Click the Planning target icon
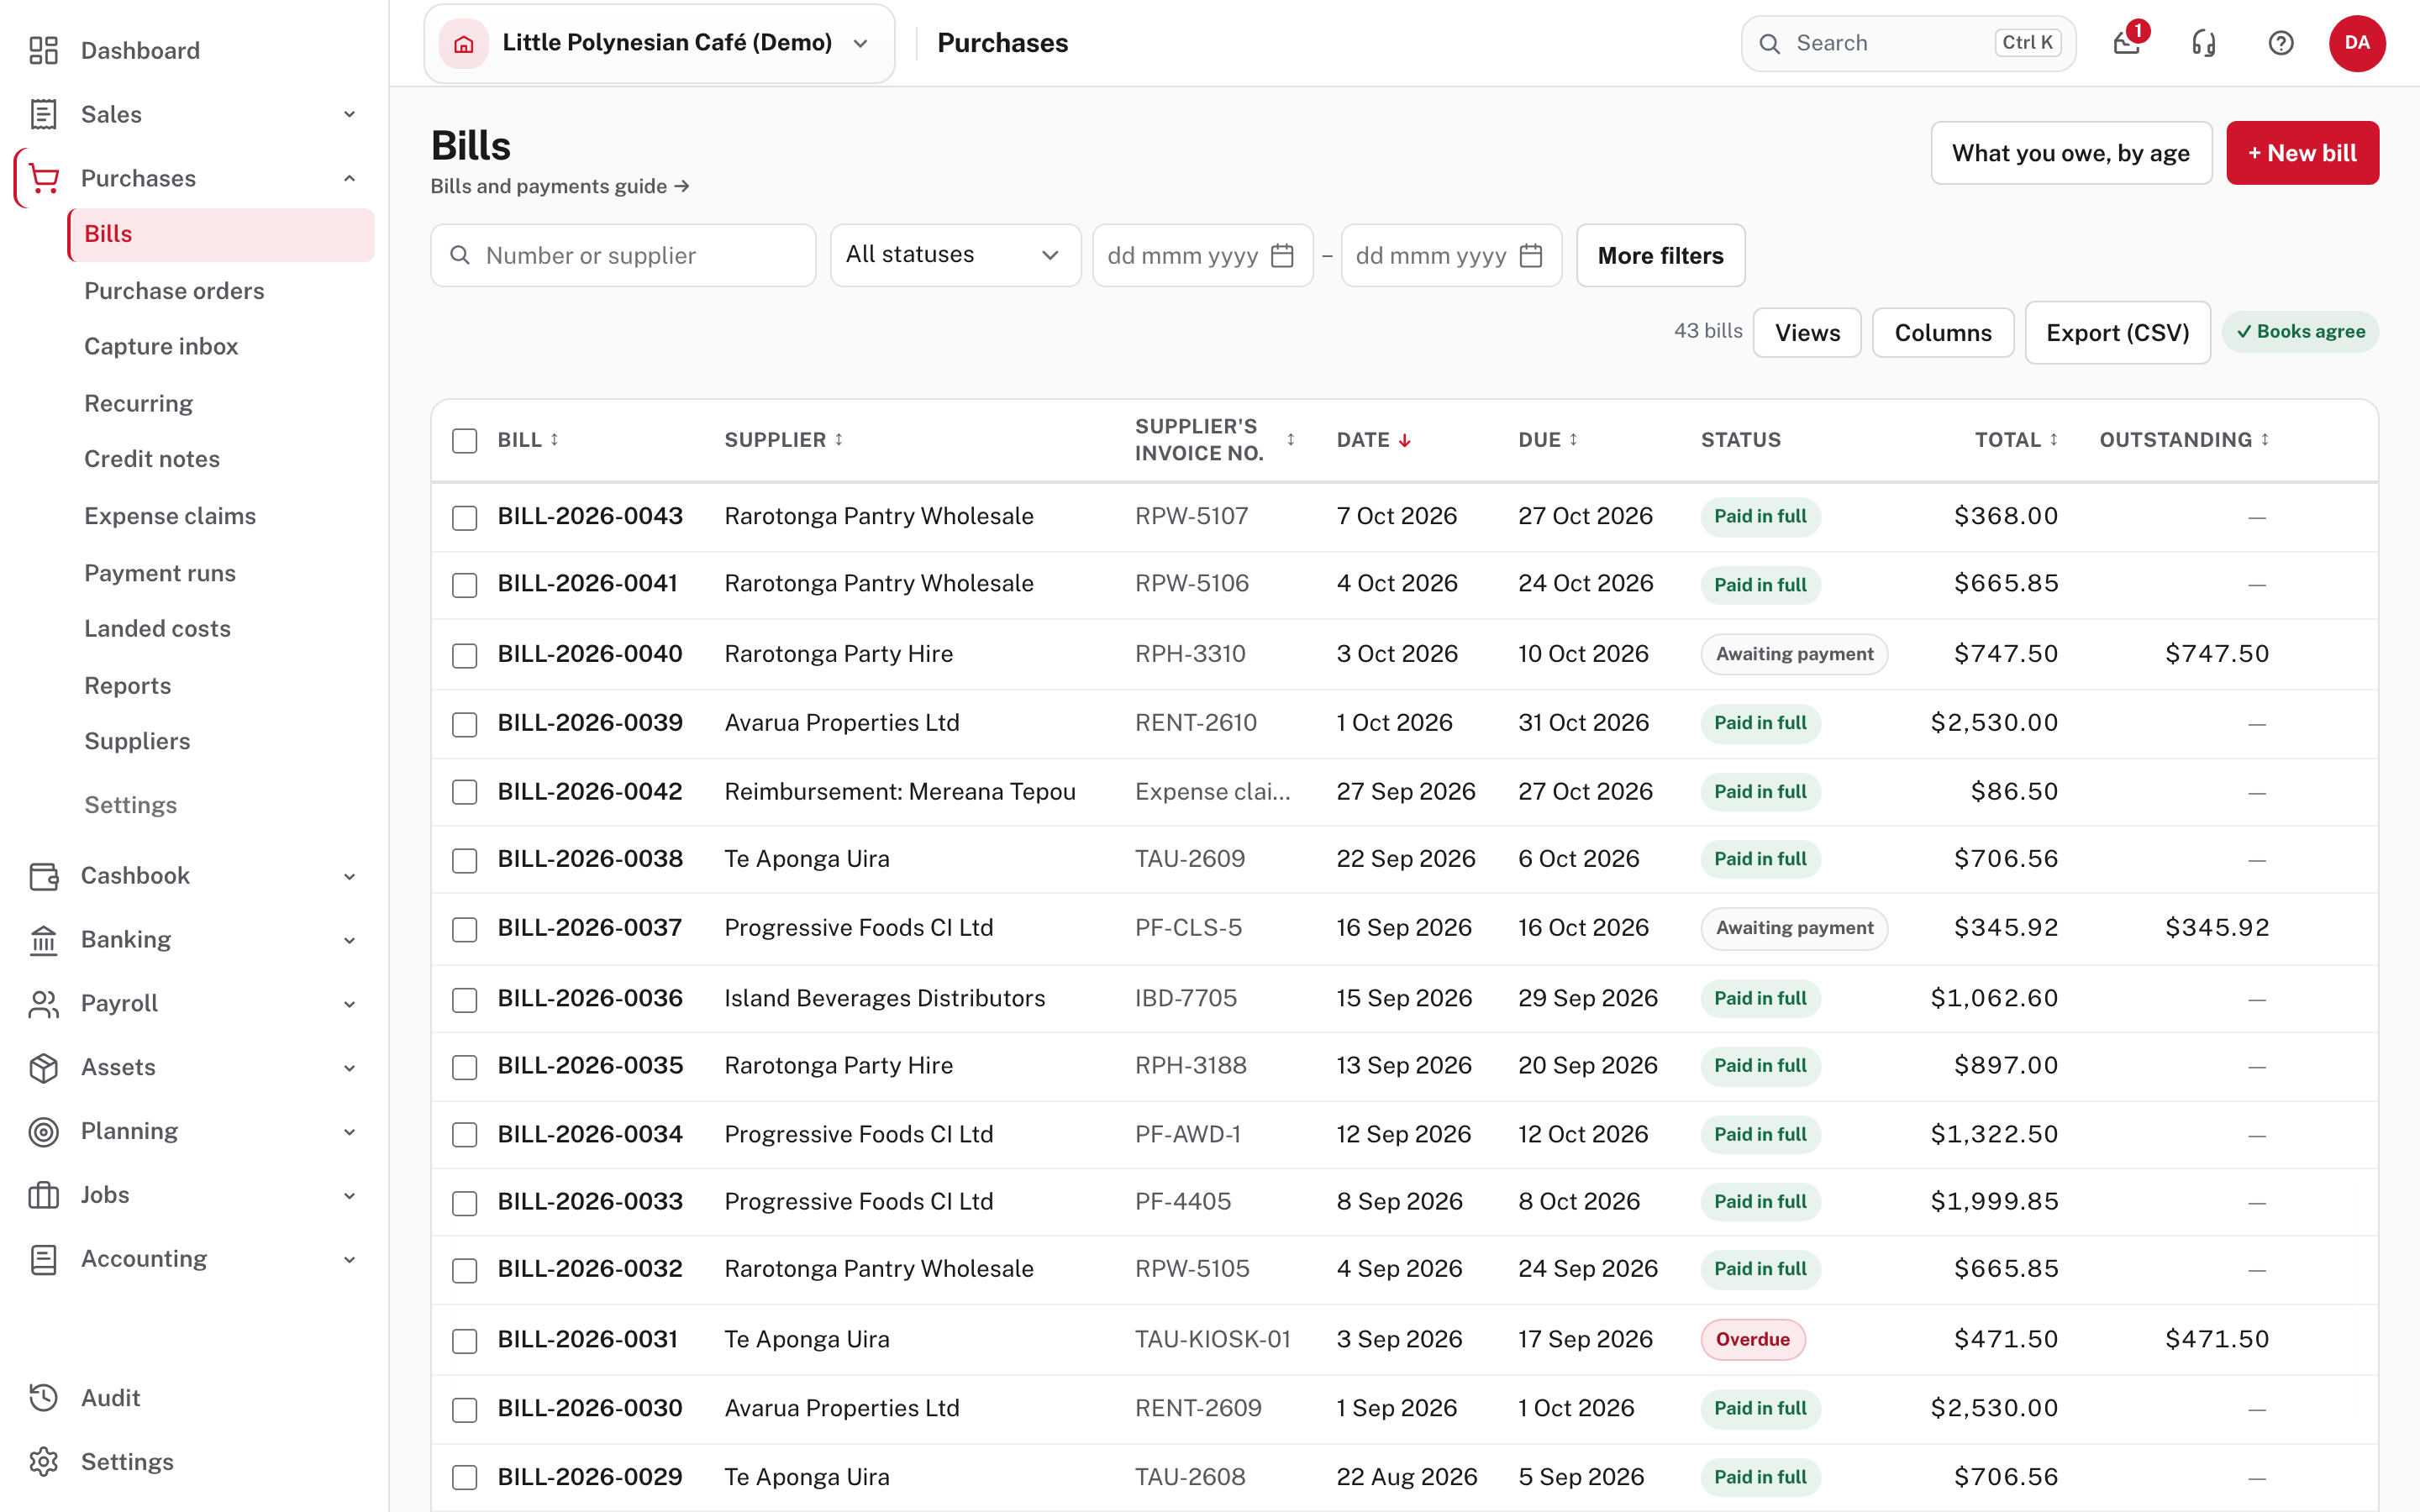This screenshot has width=2420, height=1512. [43, 1131]
